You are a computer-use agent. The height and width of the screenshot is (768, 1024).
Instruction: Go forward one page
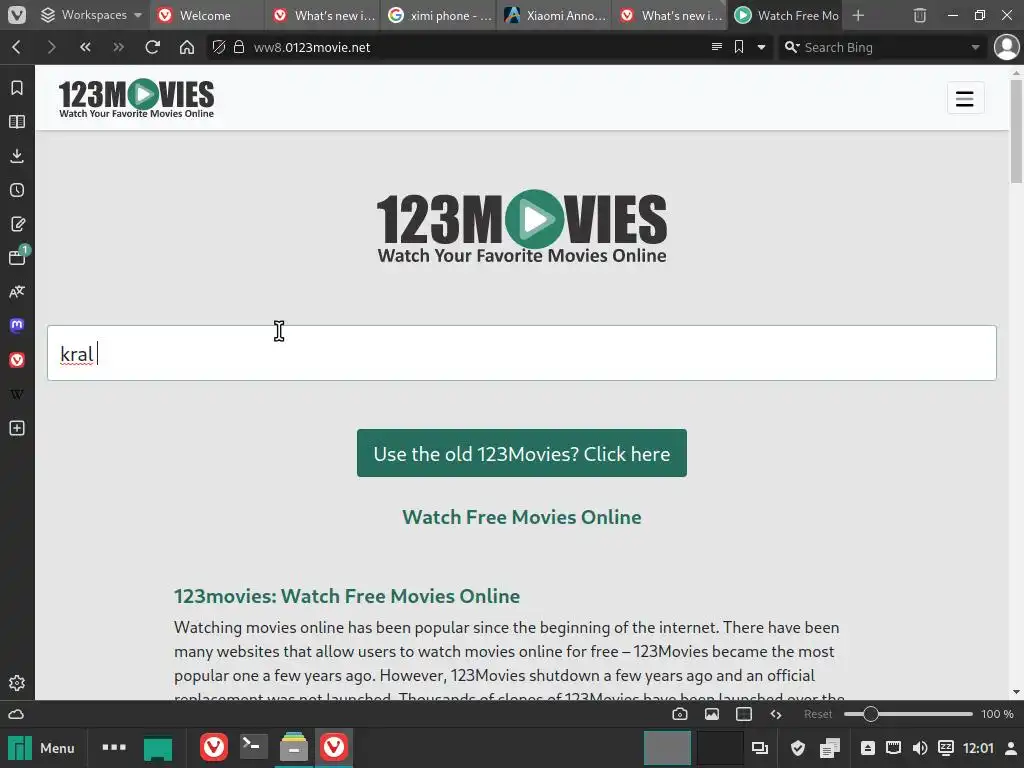coord(51,47)
